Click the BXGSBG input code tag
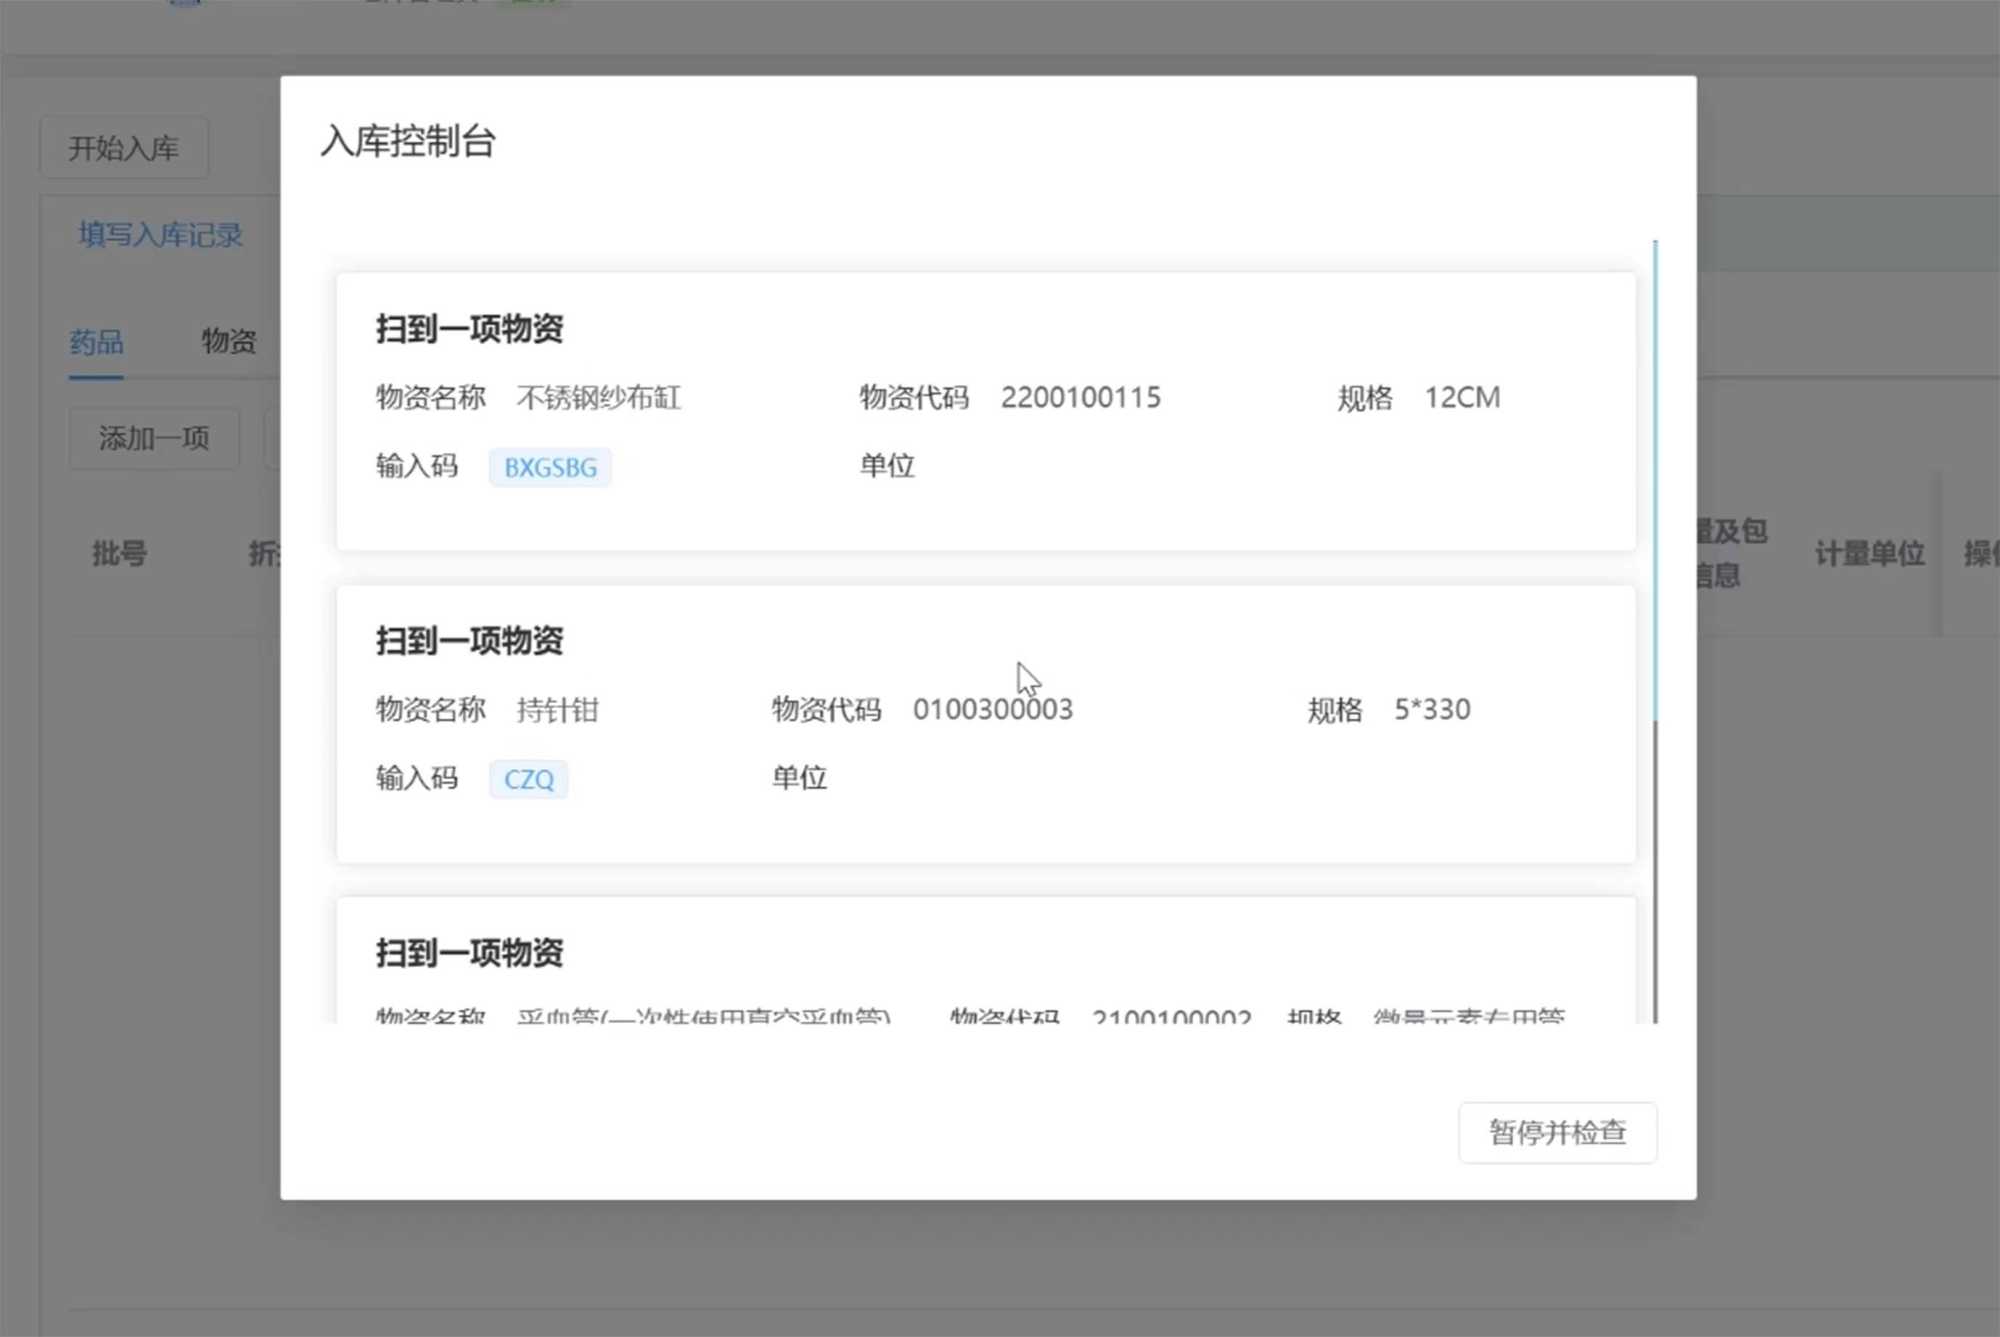The height and width of the screenshot is (1337, 2000). [550, 467]
